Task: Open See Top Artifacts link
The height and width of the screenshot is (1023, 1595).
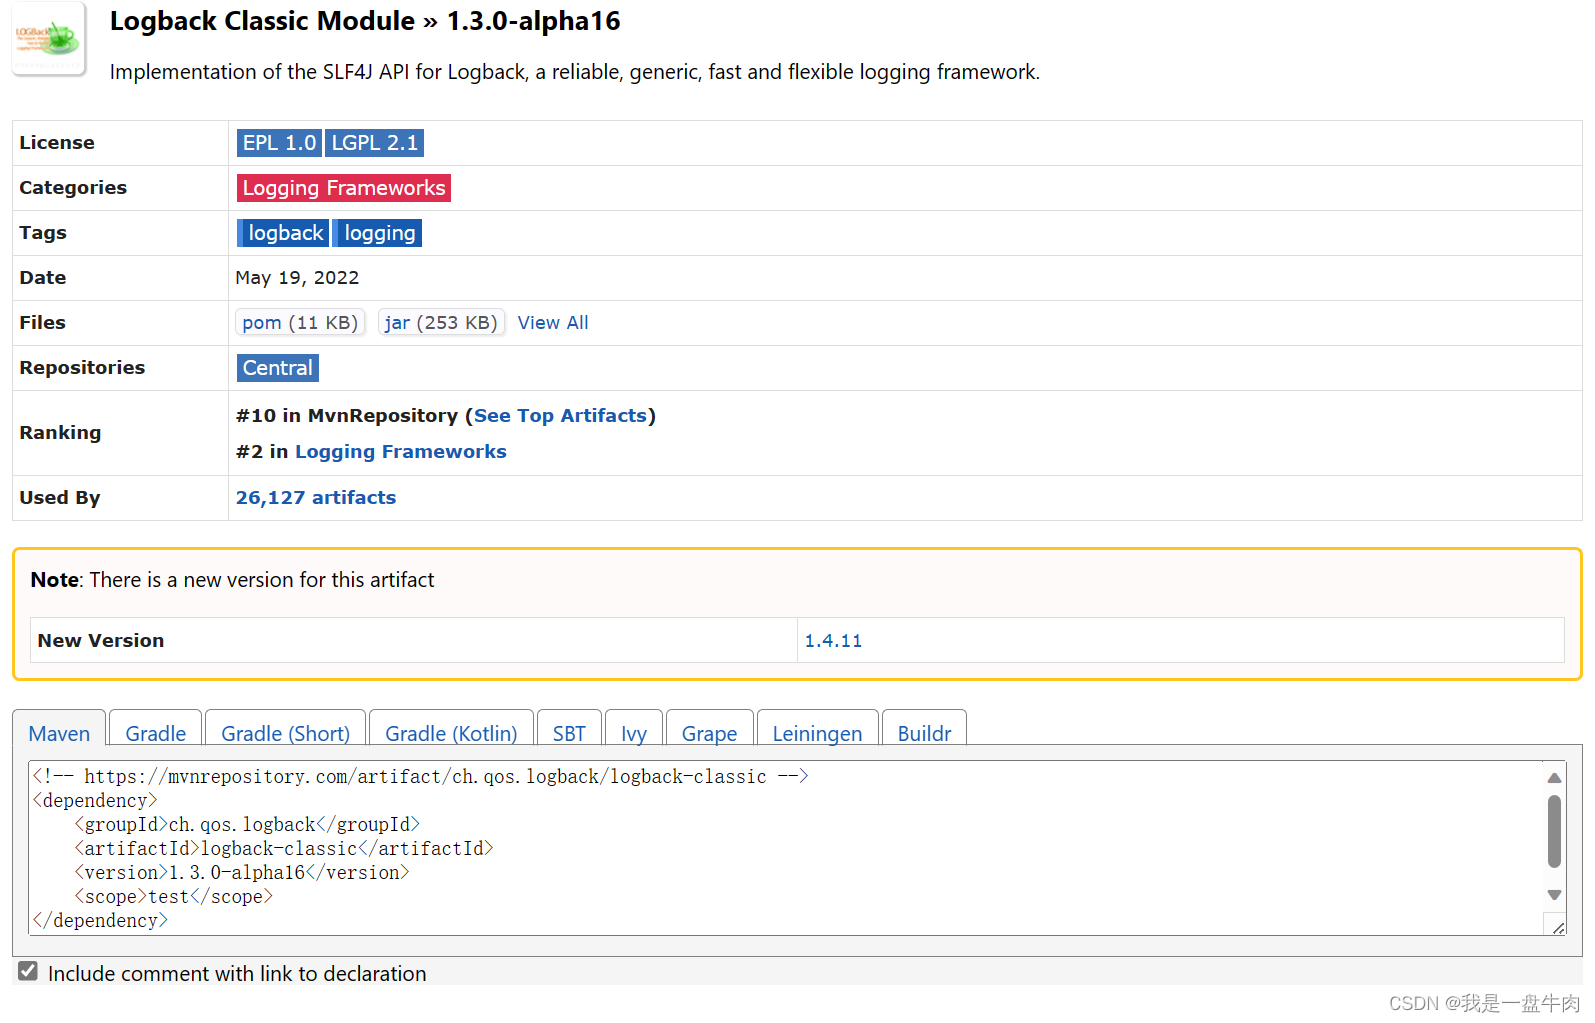Action: [x=560, y=416]
